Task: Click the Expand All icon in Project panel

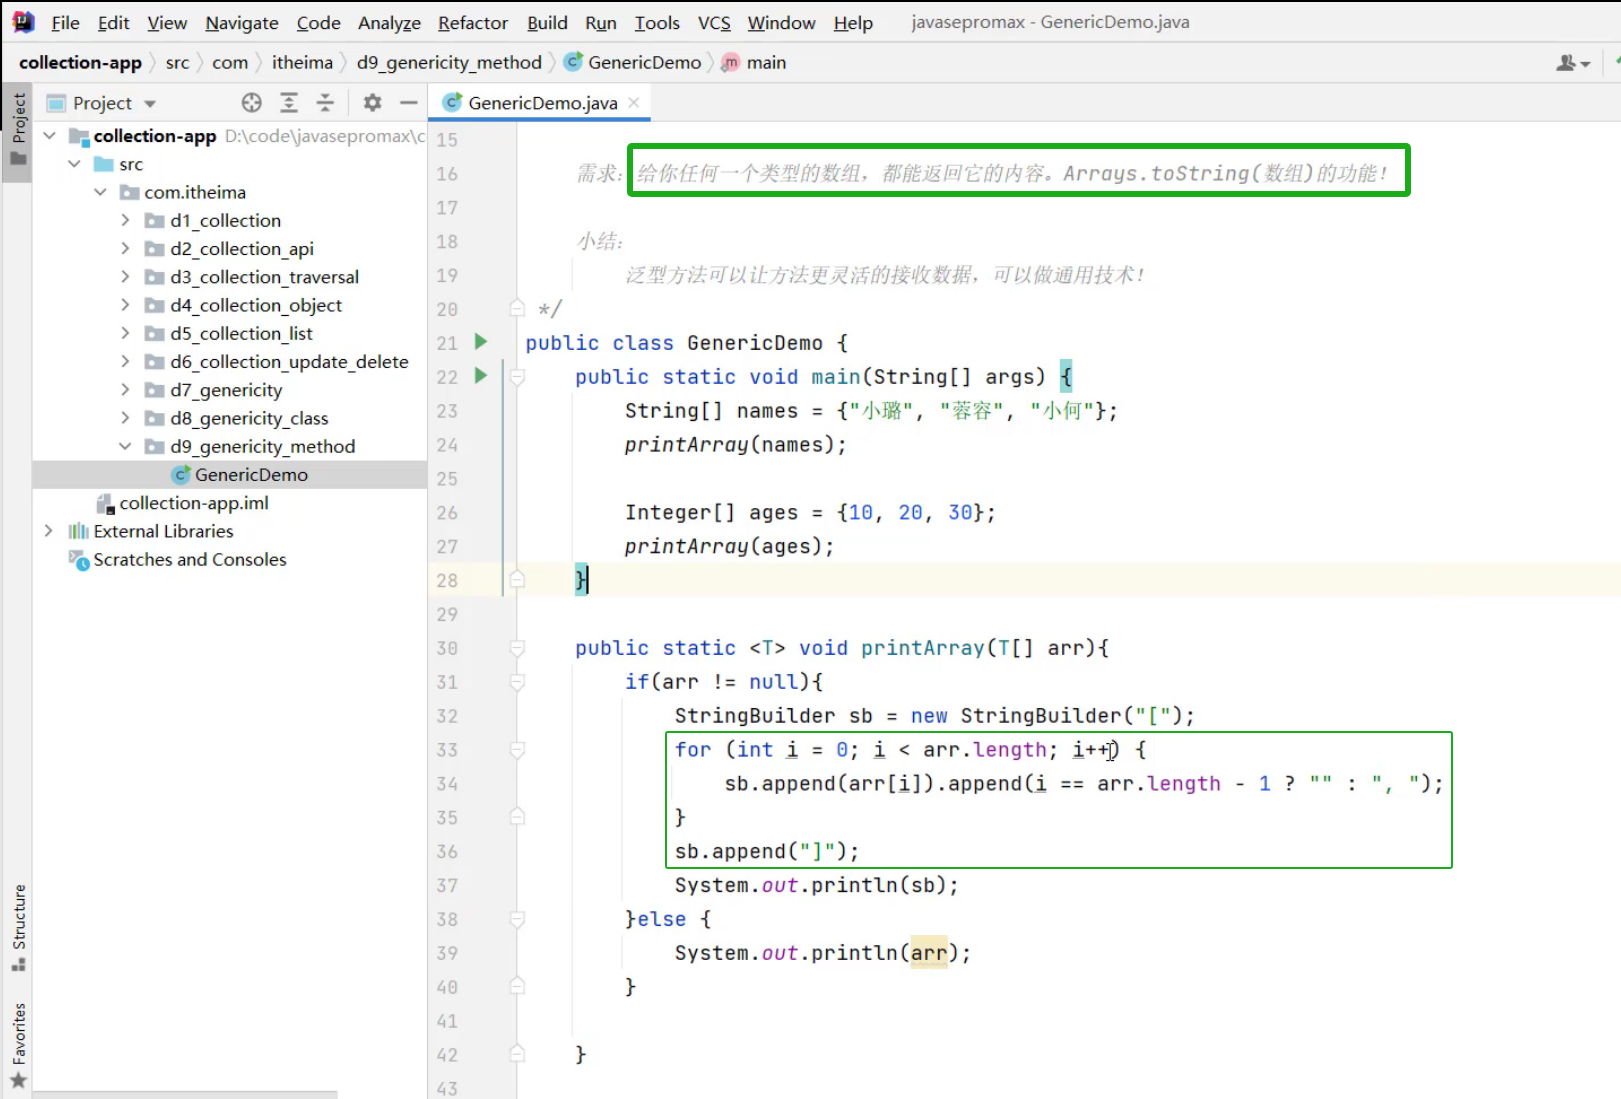Action: tap(289, 103)
